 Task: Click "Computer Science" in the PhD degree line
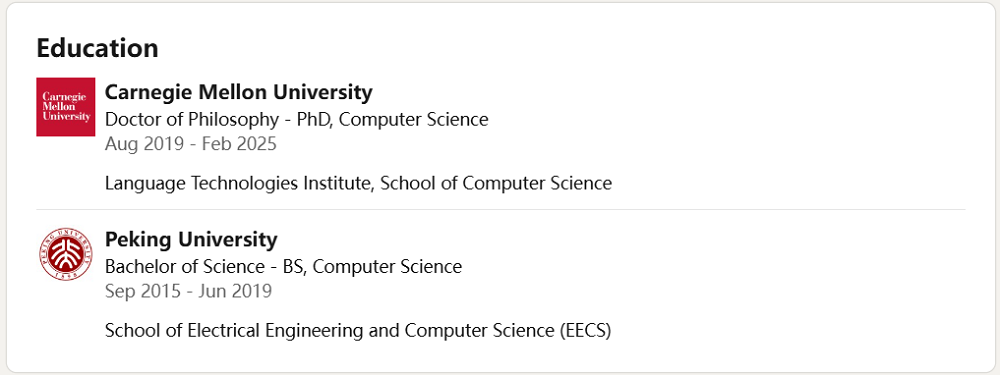click(413, 119)
